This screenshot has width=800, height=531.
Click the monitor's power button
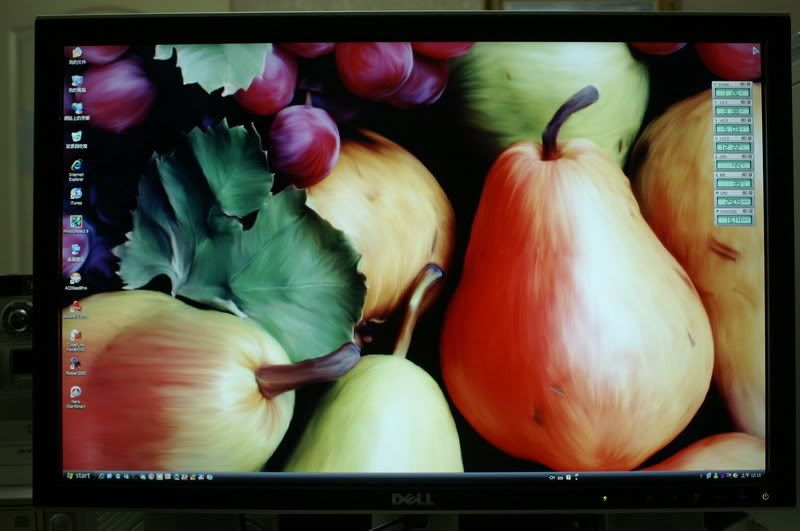(765, 496)
